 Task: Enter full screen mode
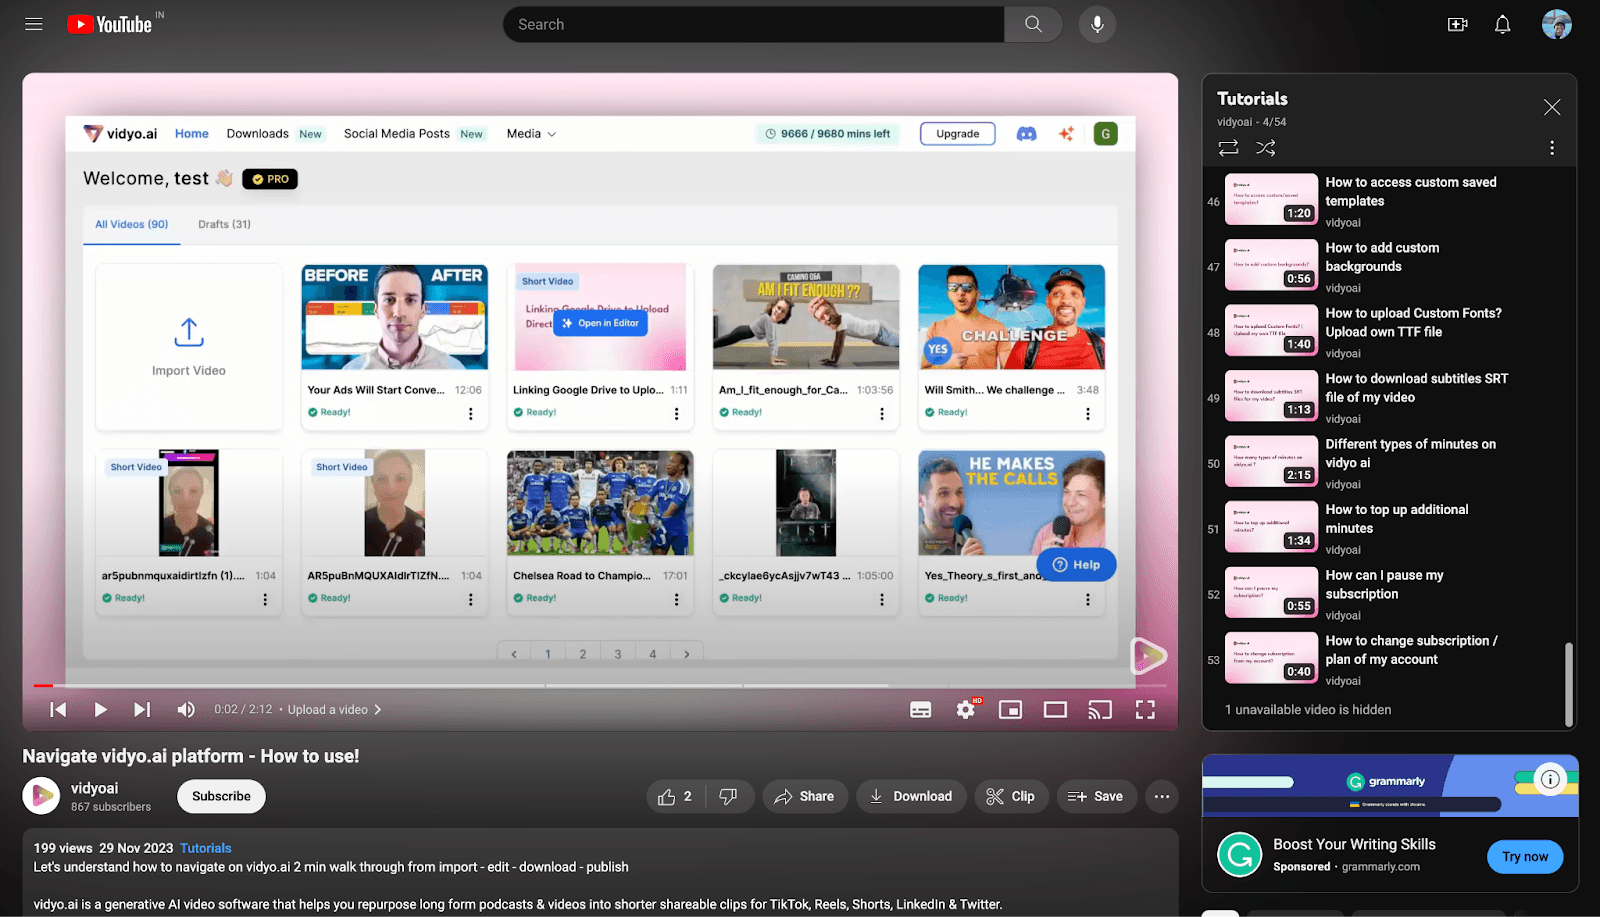coord(1145,709)
